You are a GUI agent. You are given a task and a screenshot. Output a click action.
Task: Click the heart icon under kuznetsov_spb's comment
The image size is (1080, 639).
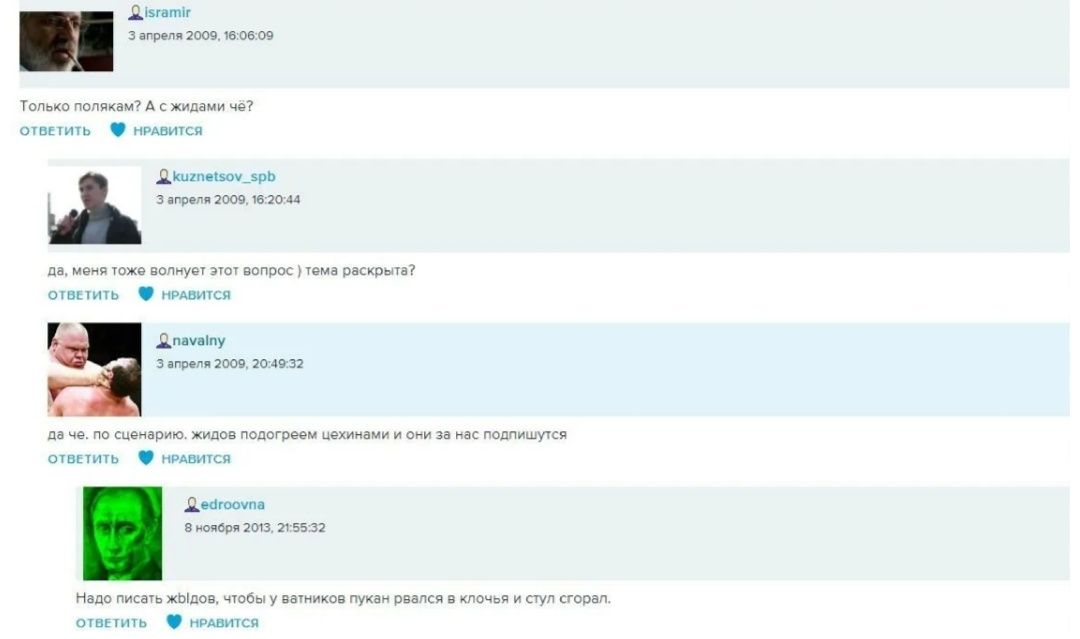coord(146,293)
